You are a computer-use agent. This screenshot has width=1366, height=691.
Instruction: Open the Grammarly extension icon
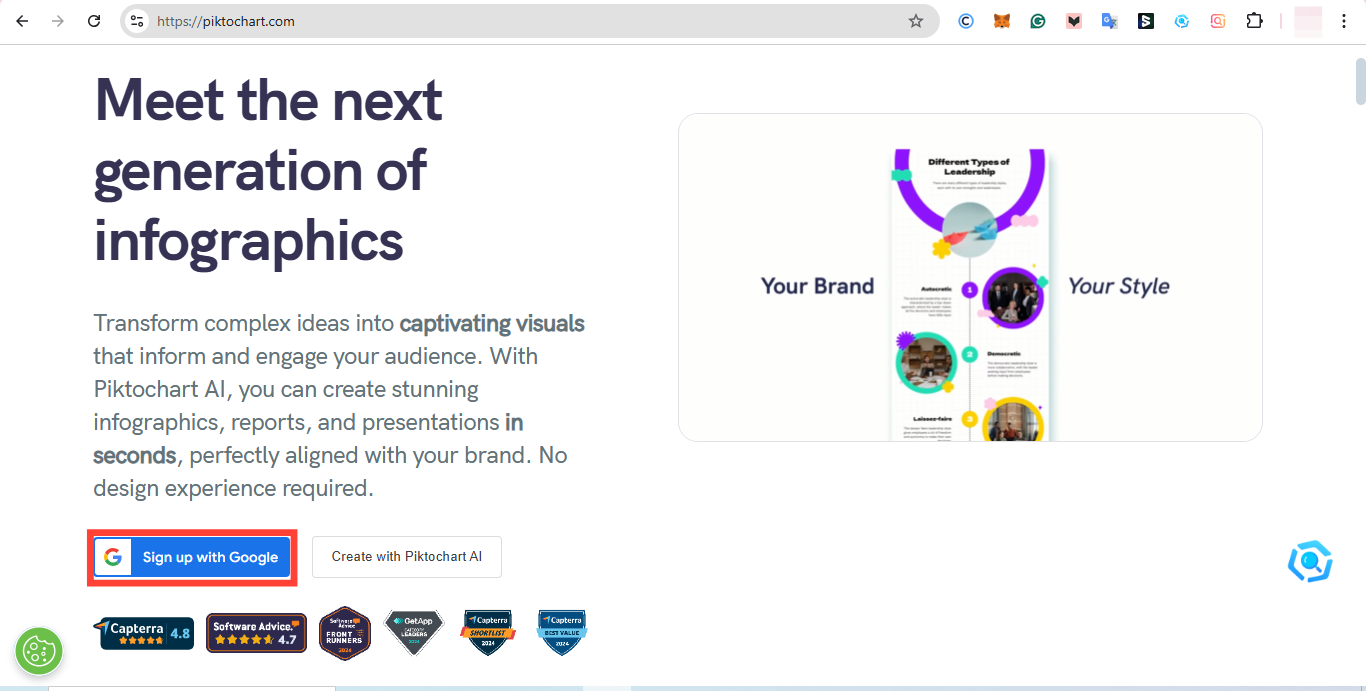(x=1038, y=21)
